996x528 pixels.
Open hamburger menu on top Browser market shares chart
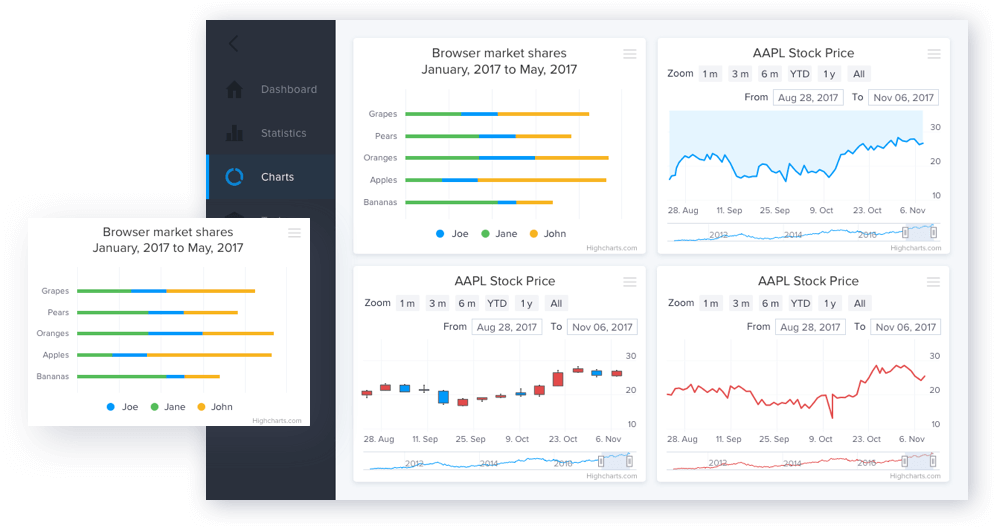click(x=629, y=54)
